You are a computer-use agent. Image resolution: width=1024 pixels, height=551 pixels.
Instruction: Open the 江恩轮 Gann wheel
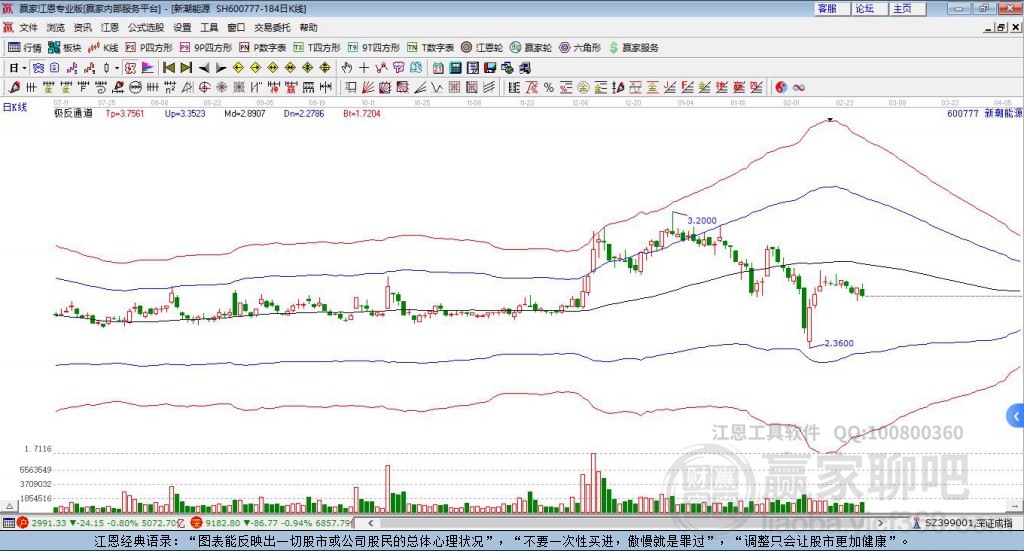[482, 48]
